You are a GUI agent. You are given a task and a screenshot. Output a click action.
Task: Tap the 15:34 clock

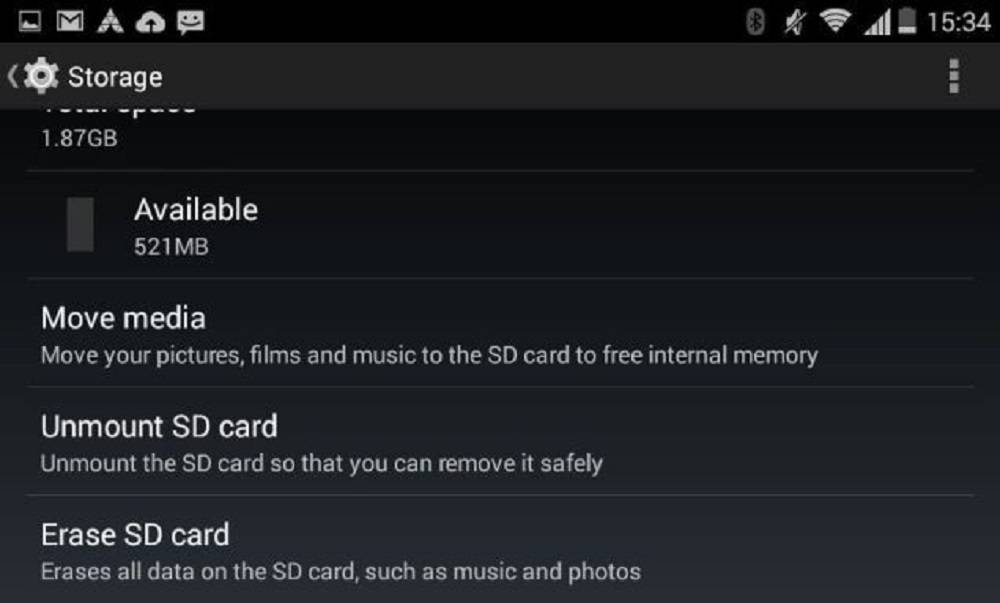pos(959,22)
